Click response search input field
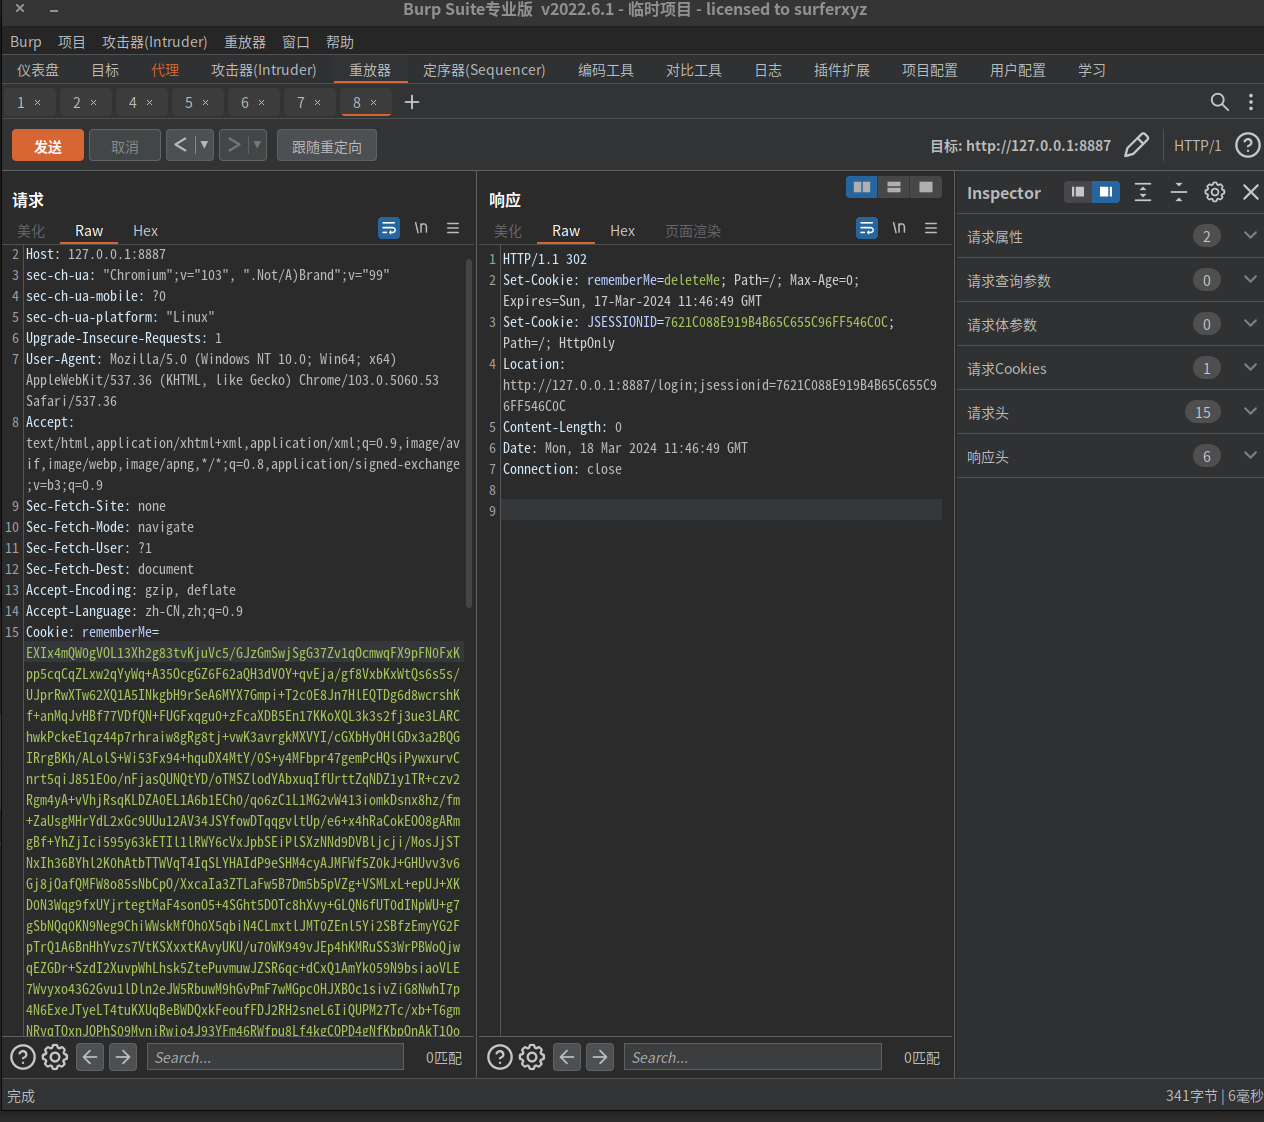The width and height of the screenshot is (1264, 1122). [x=753, y=1057]
